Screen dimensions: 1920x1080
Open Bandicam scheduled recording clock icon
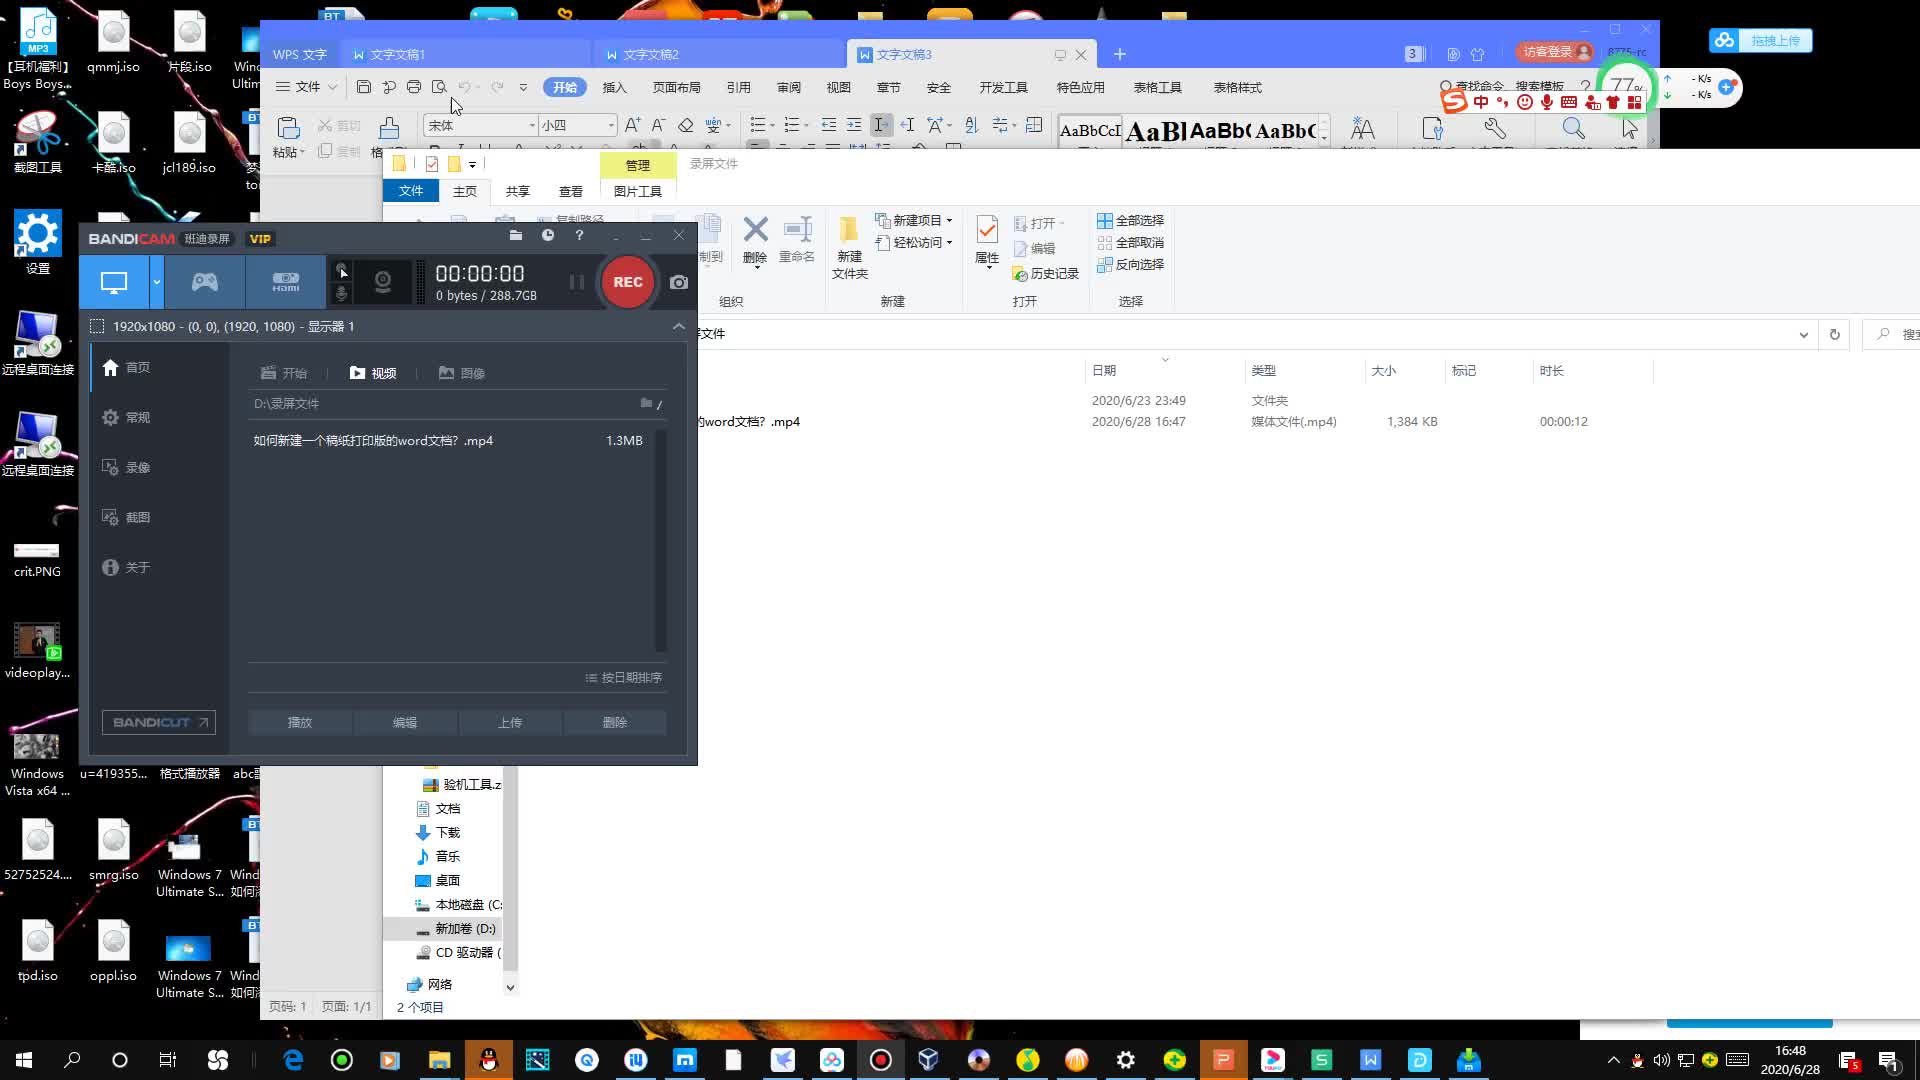[x=548, y=235]
